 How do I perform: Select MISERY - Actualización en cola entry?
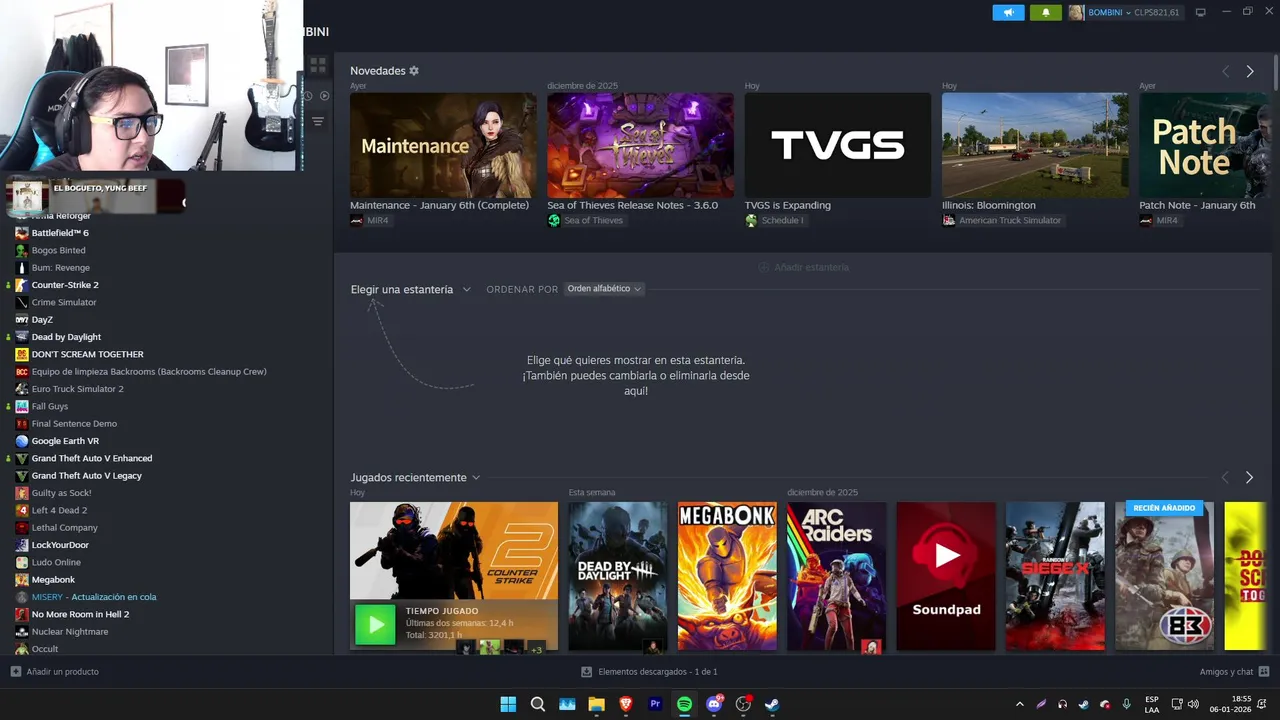tap(94, 597)
